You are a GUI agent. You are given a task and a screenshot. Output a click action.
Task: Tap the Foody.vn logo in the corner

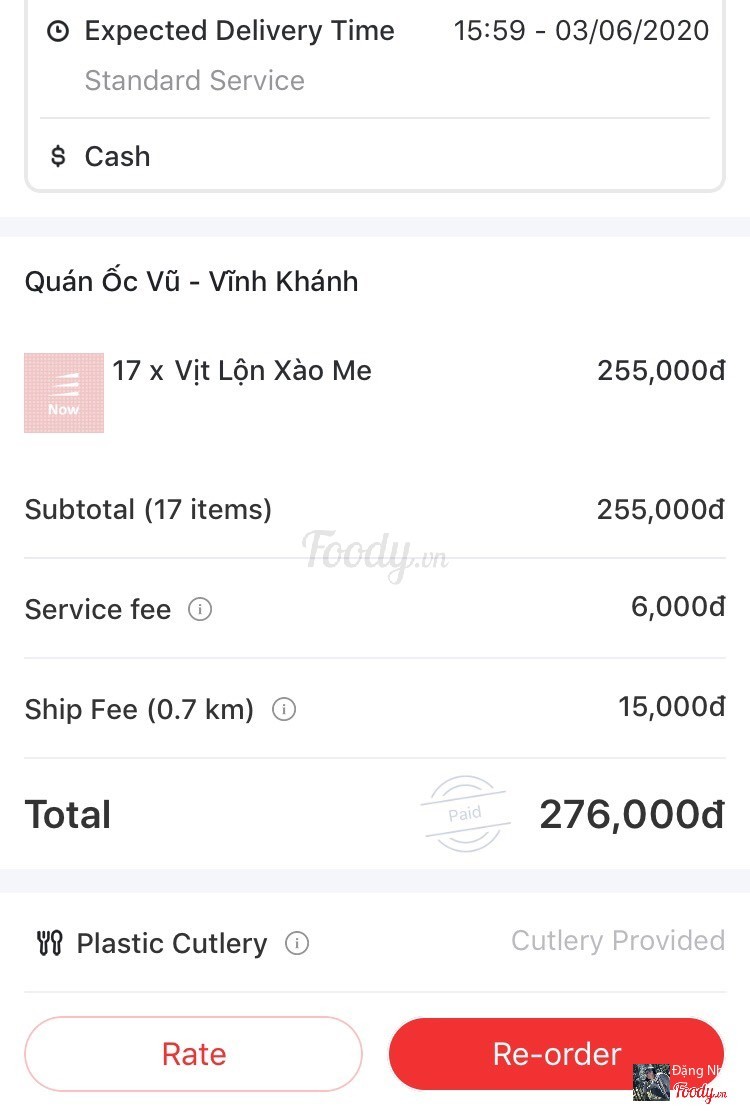[x=700, y=1091]
